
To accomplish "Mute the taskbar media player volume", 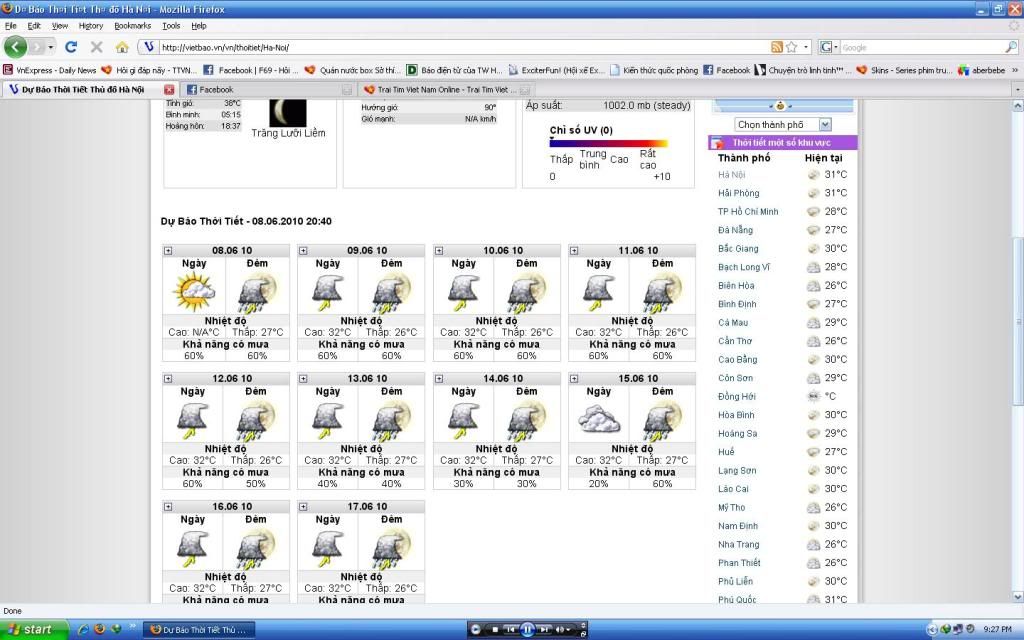I will click(x=560, y=630).
